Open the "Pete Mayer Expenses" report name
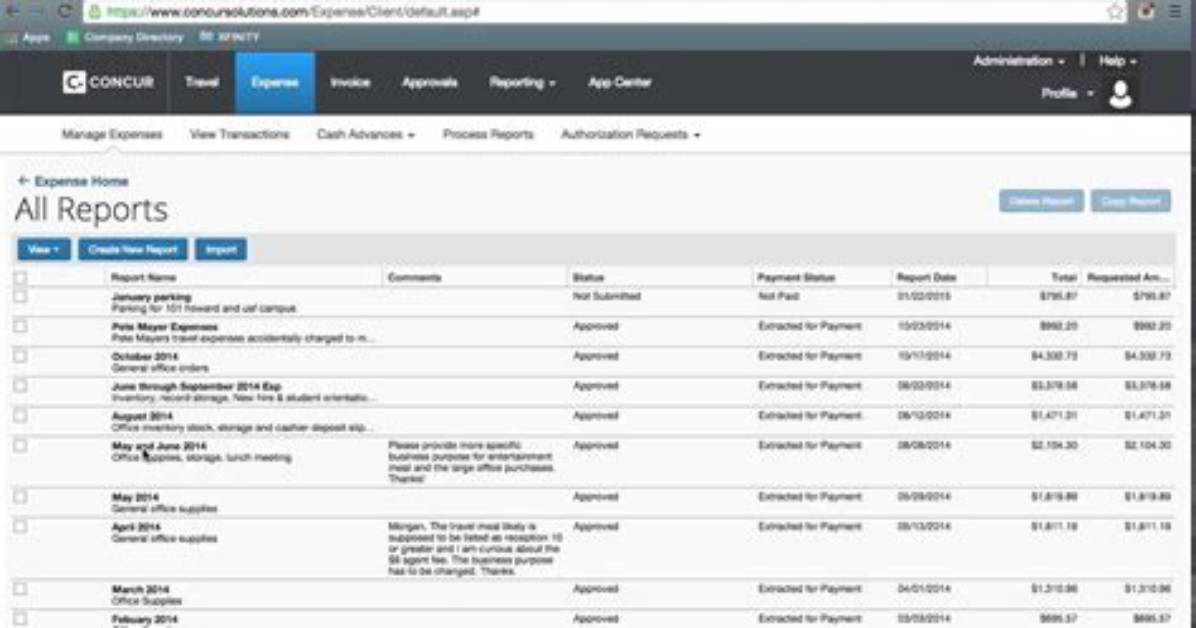Image resolution: width=1196 pixels, height=628 pixels. pos(164,327)
